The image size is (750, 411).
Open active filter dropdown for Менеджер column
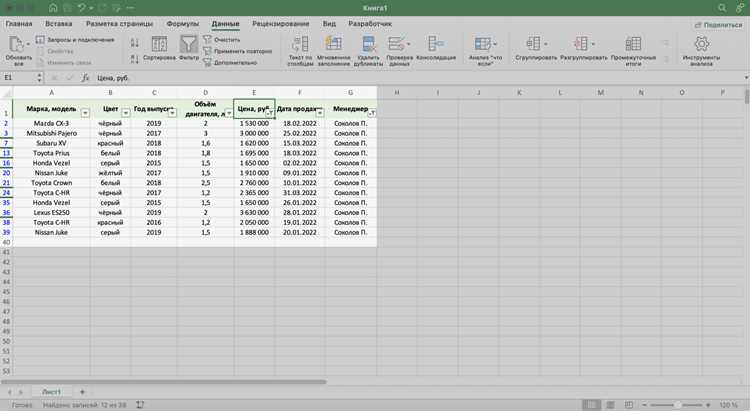click(x=372, y=113)
